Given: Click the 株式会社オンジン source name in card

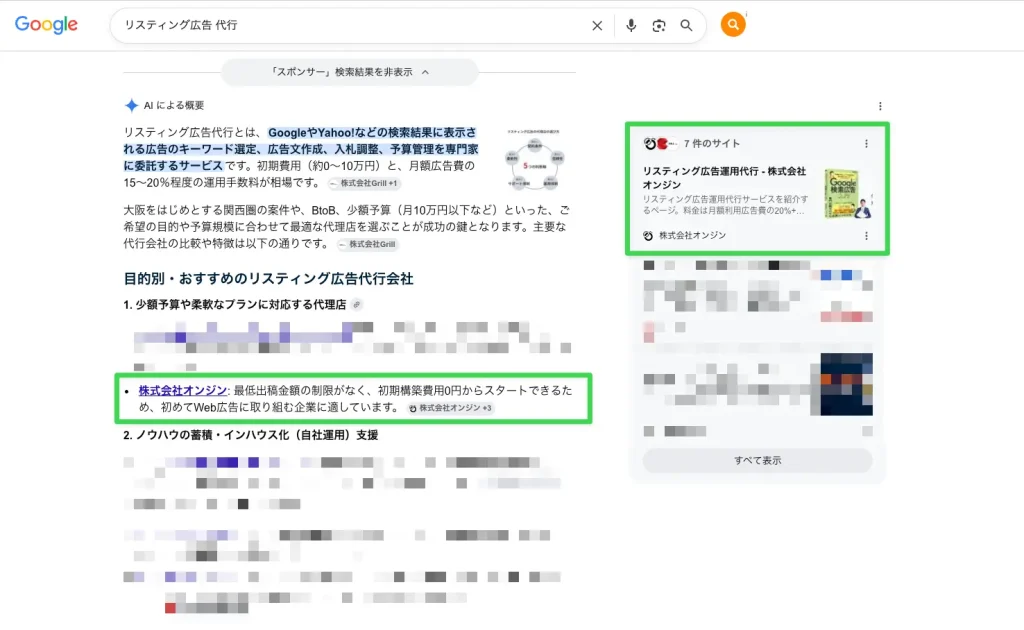Looking at the screenshot, I should click(692, 236).
